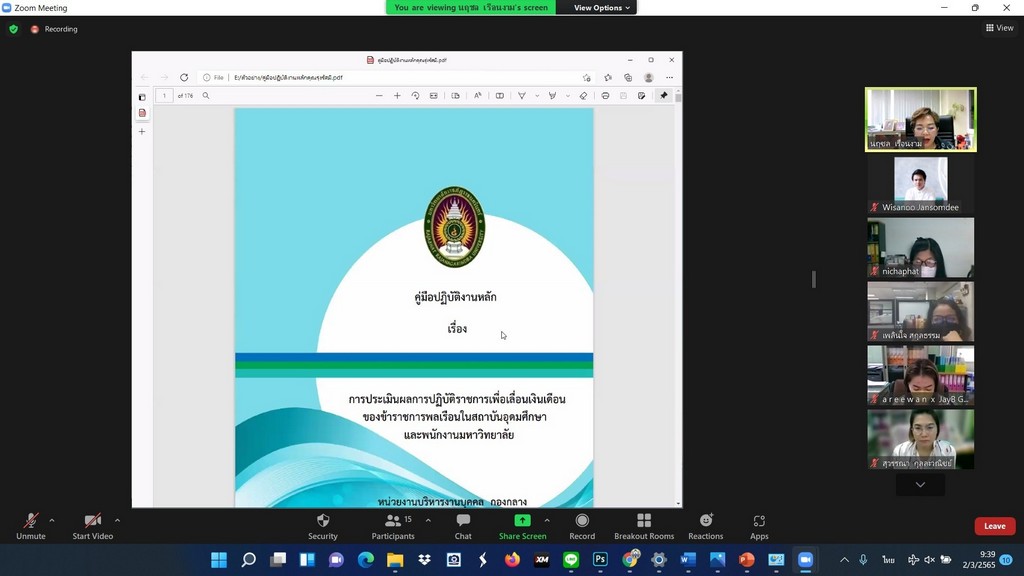Viewport: 1024px width, 576px height.
Task: Open video options arrow beside Start Video
Action: 117,520
